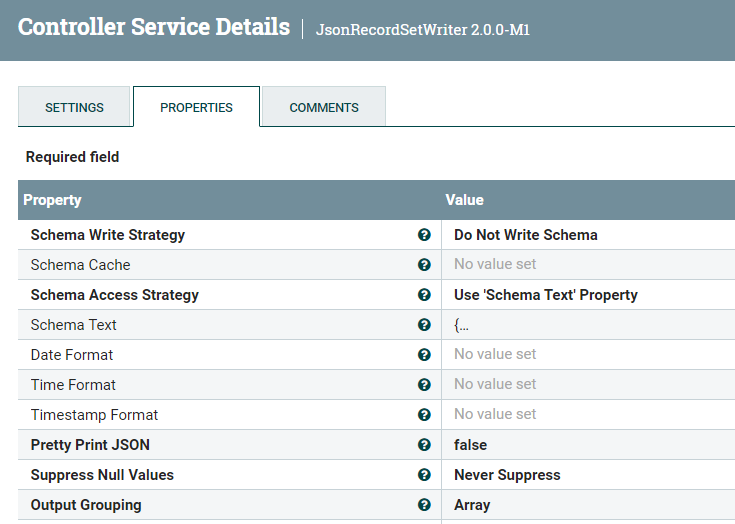
Task: Click help icon beside Timestamp Format
Action: (424, 415)
